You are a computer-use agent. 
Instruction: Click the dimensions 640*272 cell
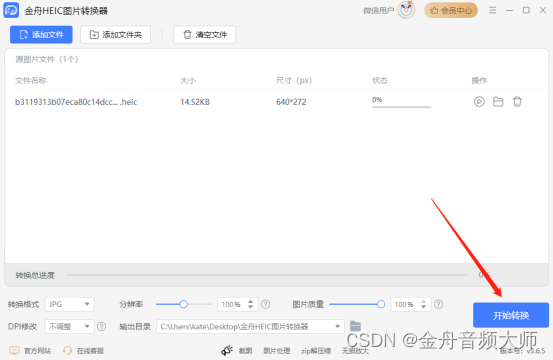(291, 102)
